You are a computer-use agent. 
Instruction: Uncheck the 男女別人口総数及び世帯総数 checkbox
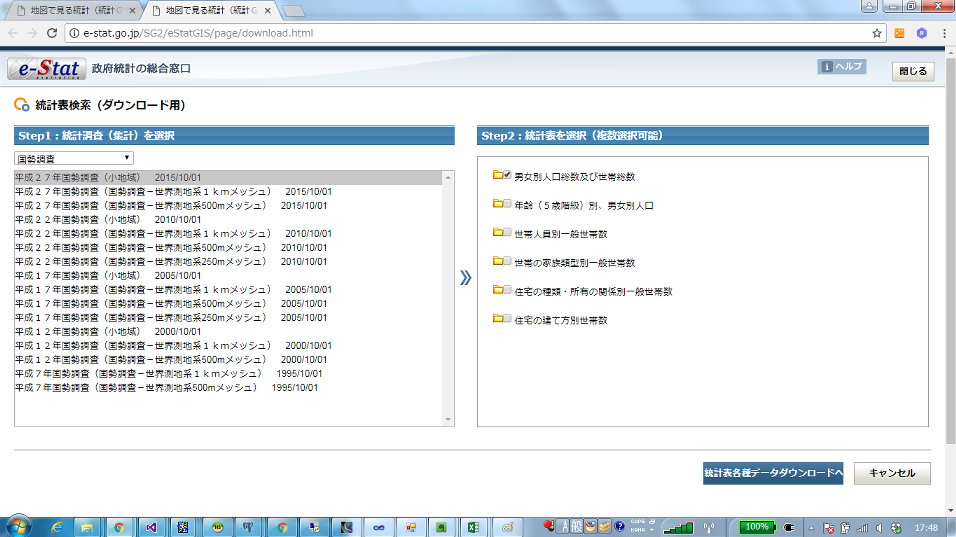click(x=508, y=176)
